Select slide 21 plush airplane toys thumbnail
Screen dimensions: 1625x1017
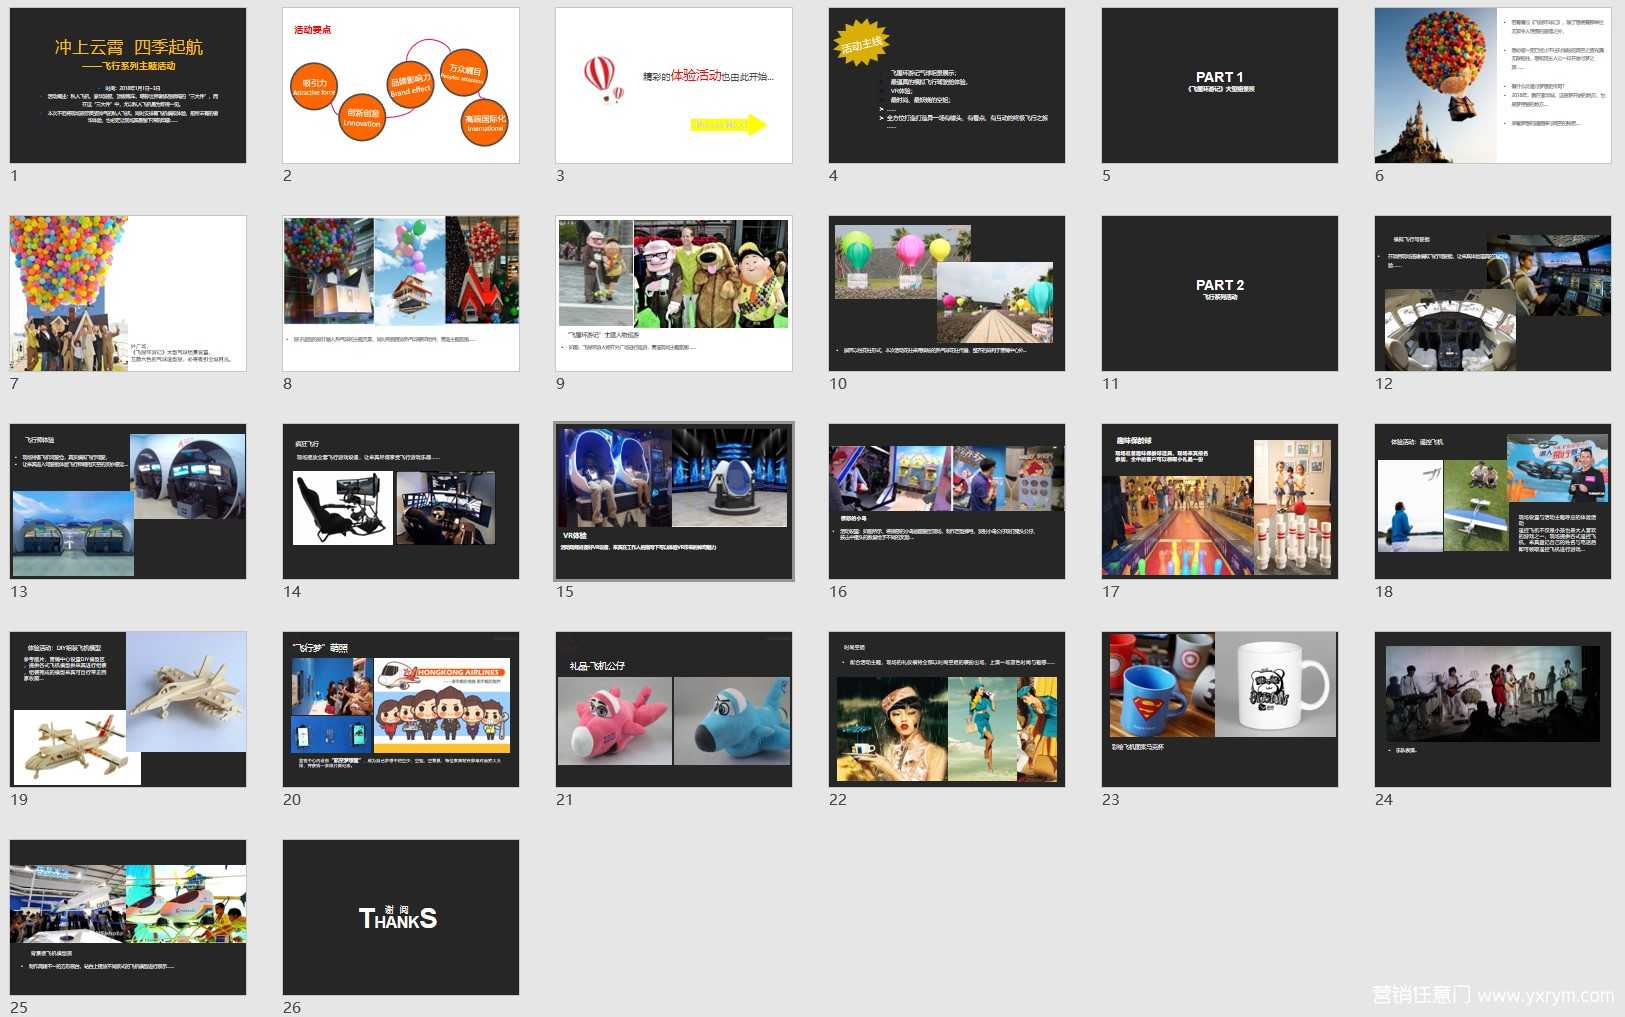pos(674,709)
